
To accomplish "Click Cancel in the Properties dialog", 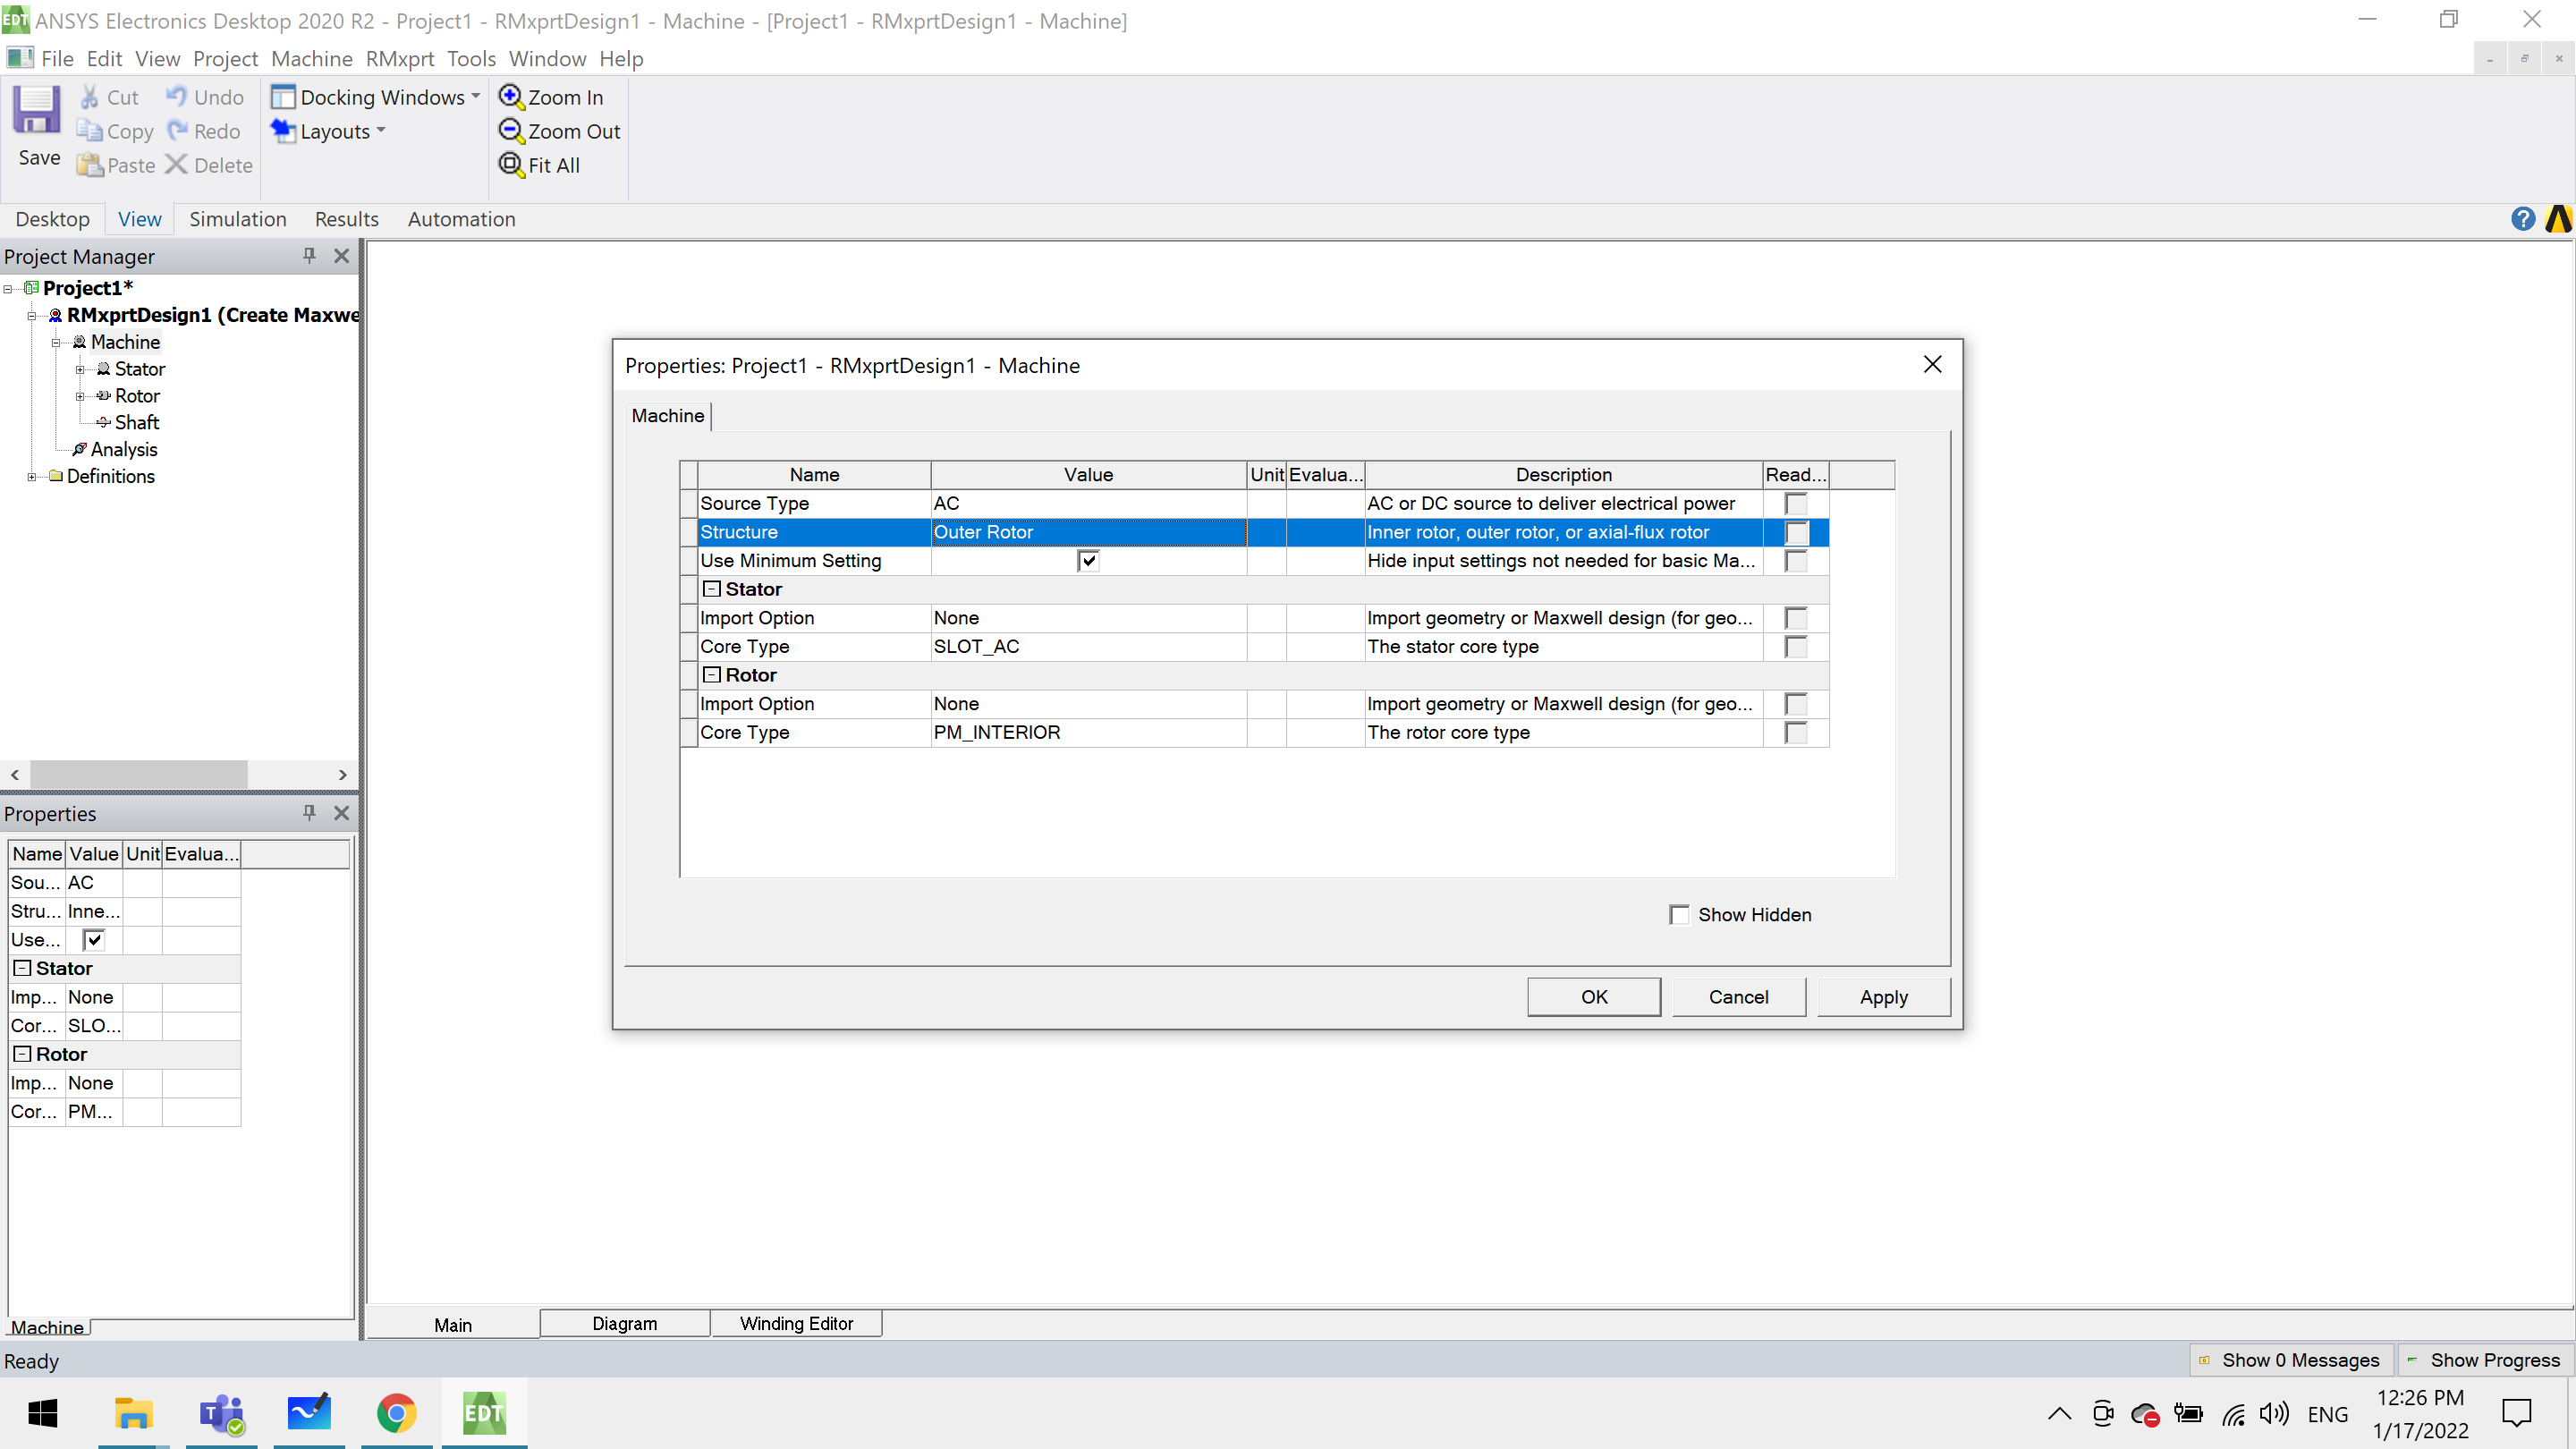I will pos(1738,997).
